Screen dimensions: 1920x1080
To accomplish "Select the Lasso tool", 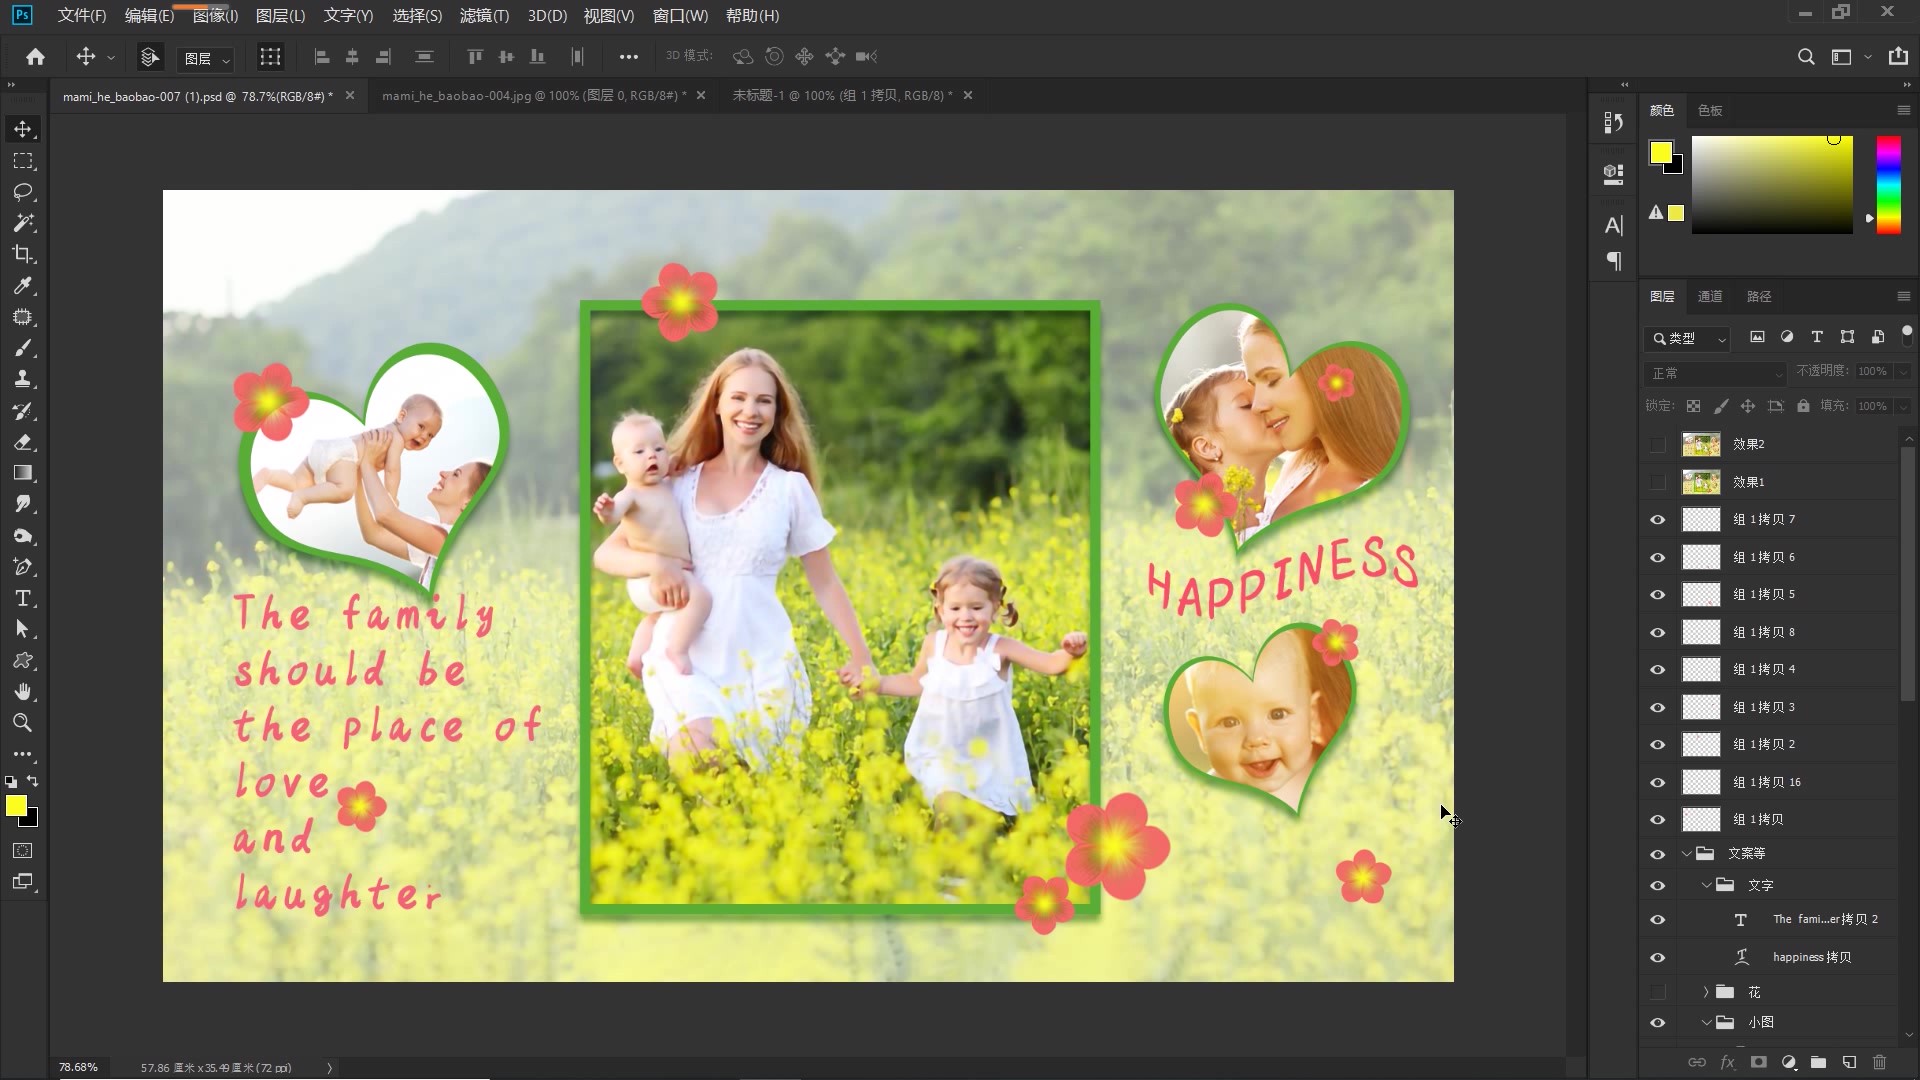I will coord(23,191).
